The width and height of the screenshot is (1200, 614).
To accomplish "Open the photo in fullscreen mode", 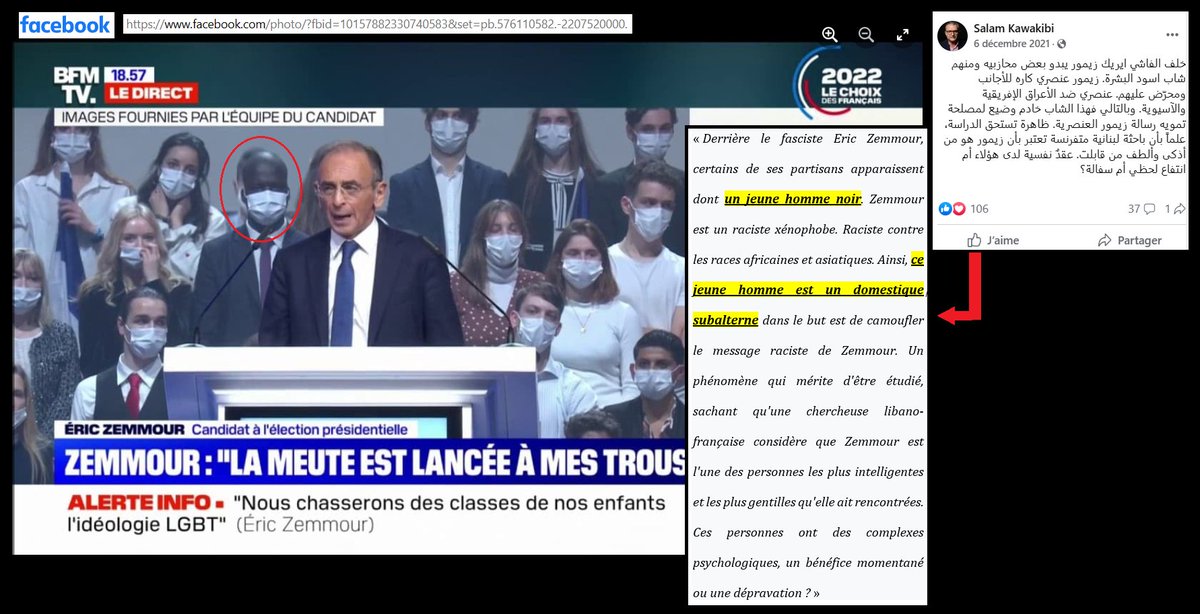I will (x=903, y=35).
